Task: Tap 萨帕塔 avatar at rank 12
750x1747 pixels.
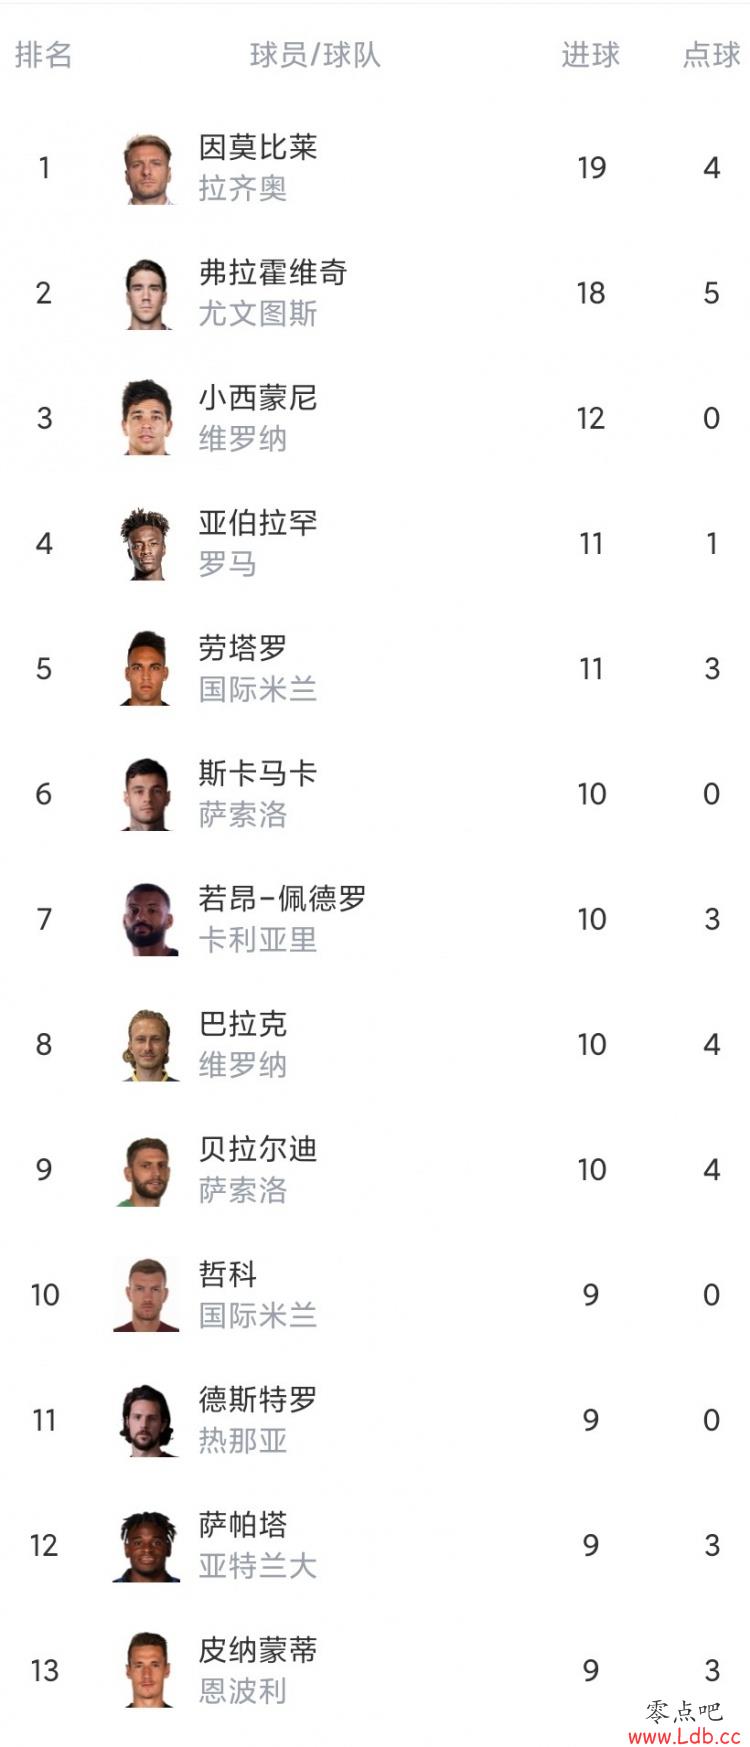Action: [x=148, y=1546]
